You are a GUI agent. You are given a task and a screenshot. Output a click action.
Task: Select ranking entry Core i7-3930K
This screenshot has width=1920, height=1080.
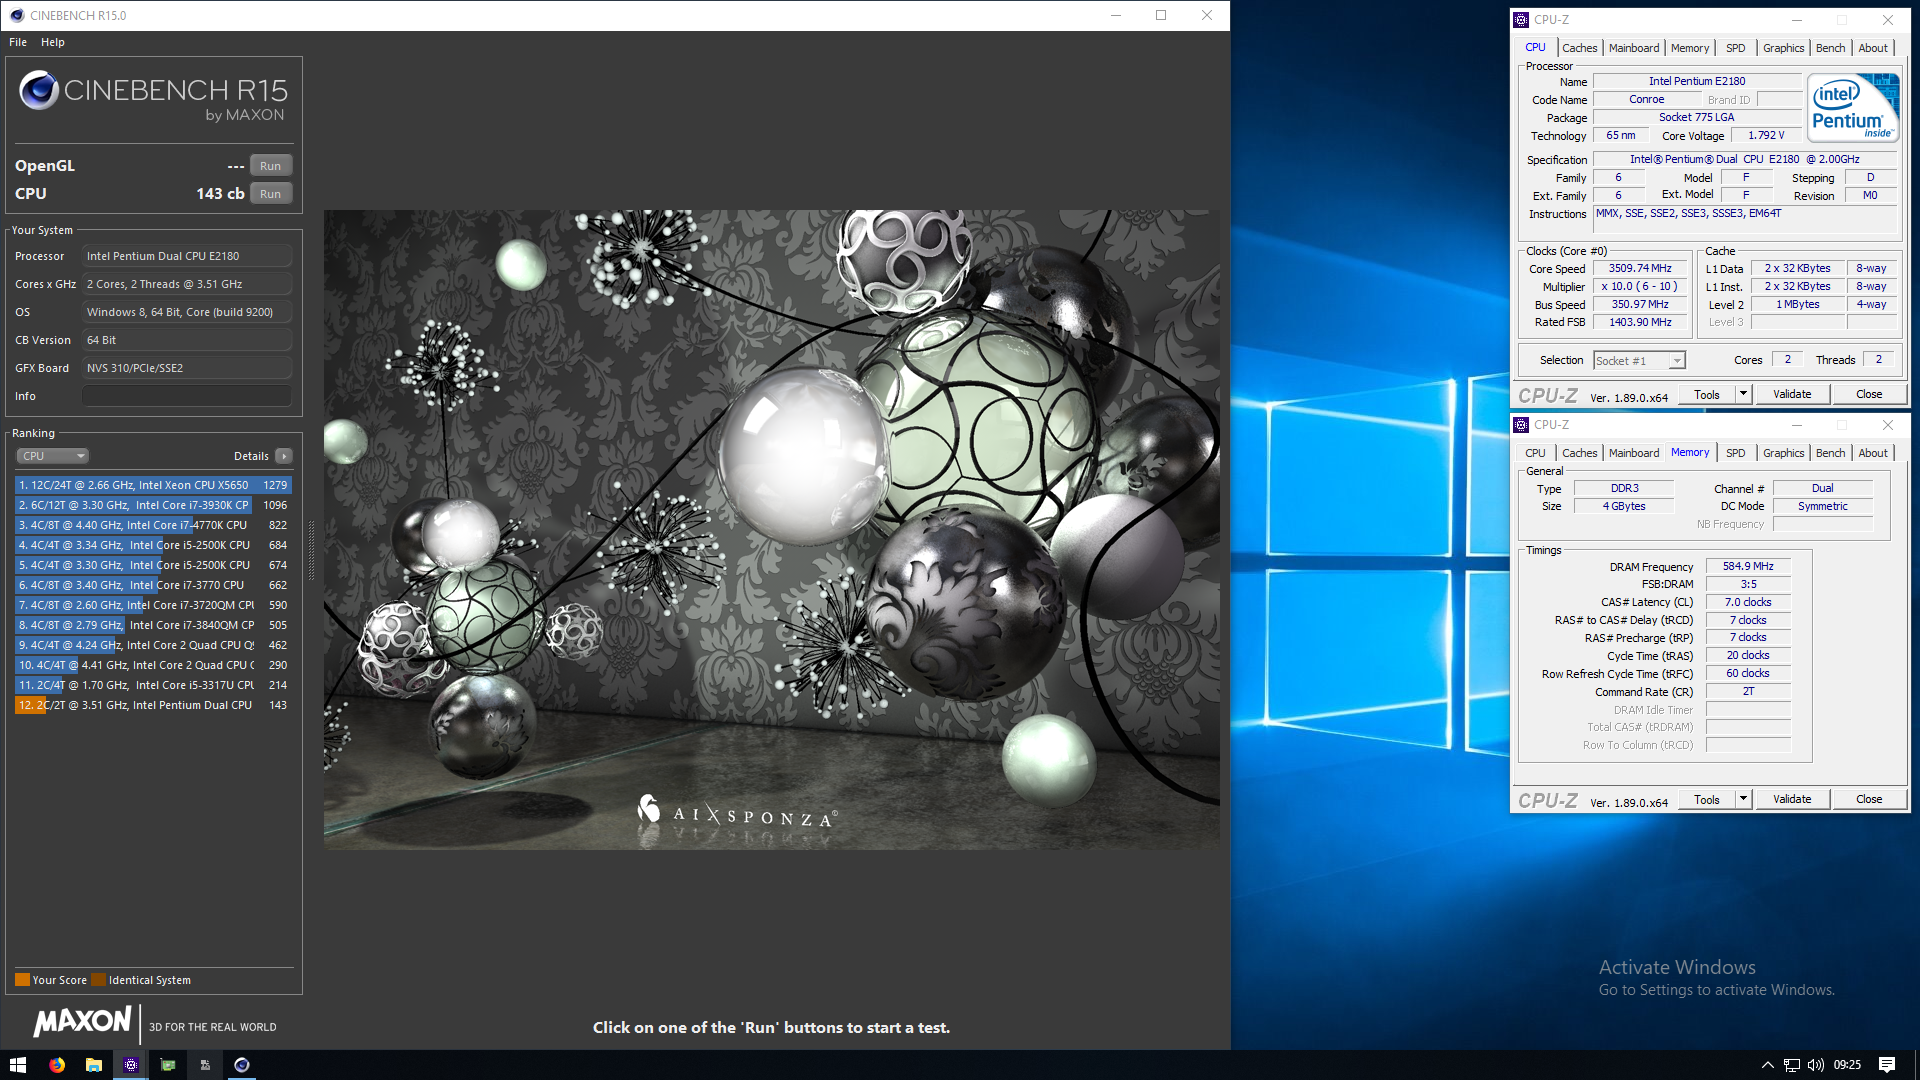pos(153,505)
